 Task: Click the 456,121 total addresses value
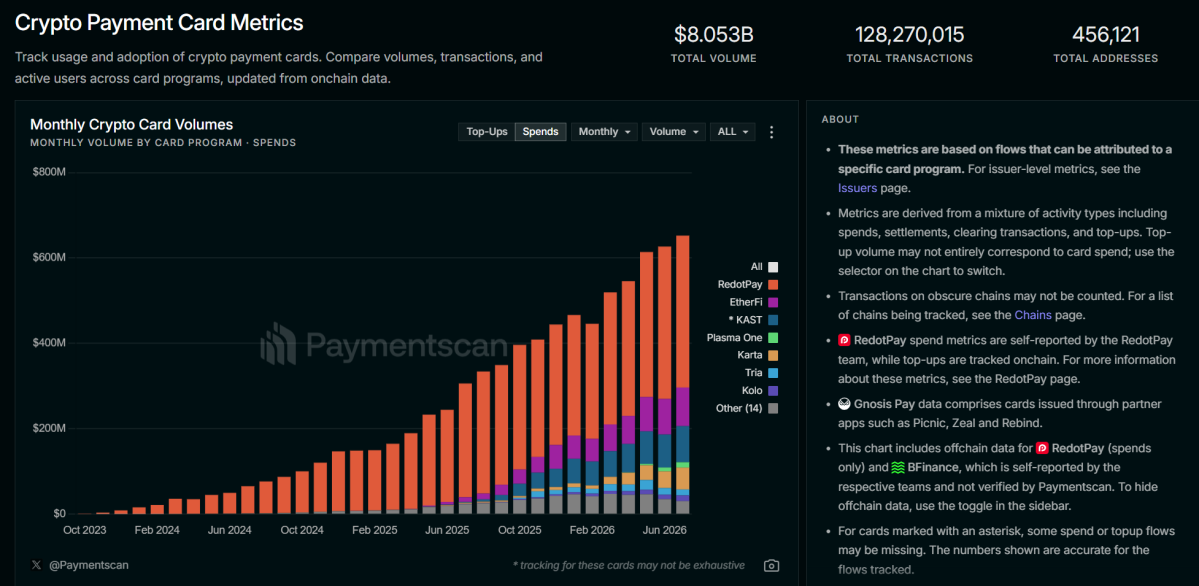pyautogui.click(x=1106, y=34)
